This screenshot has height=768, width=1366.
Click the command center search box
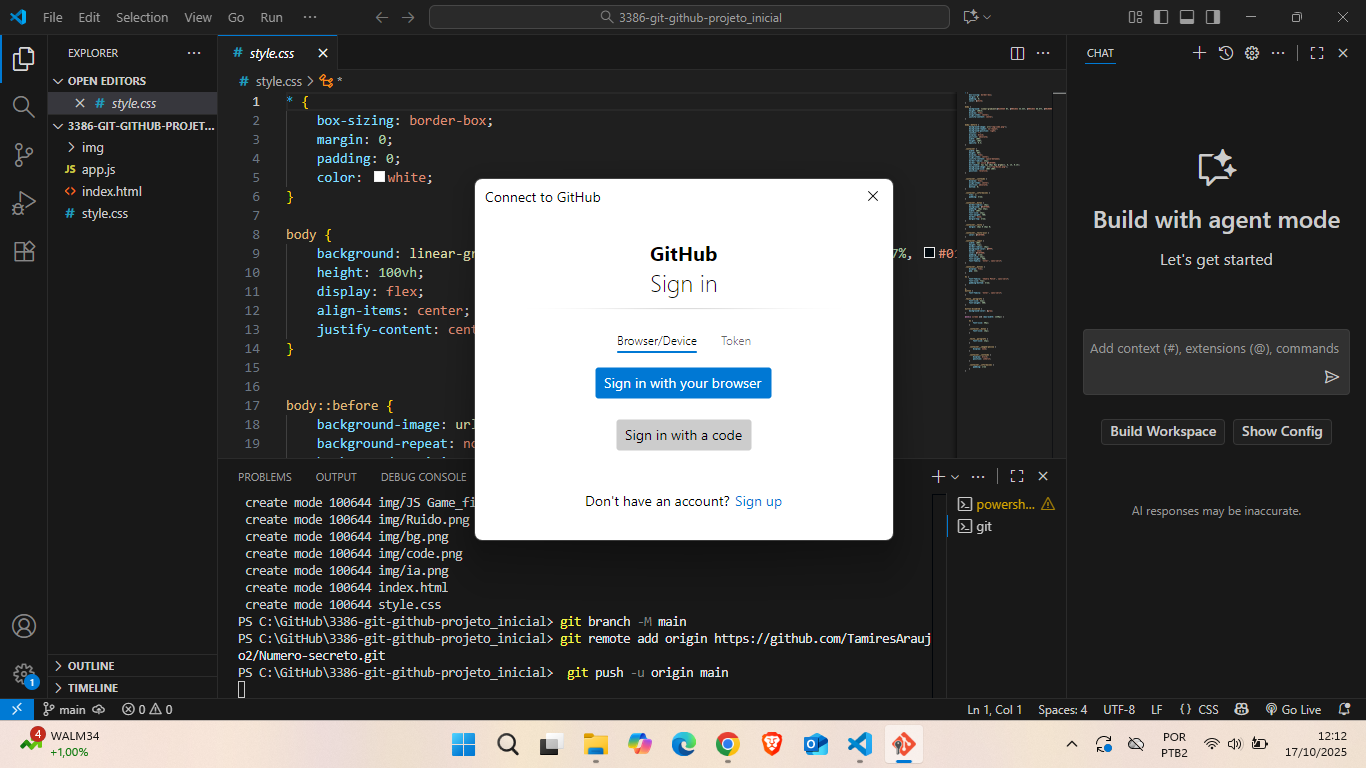tap(689, 17)
